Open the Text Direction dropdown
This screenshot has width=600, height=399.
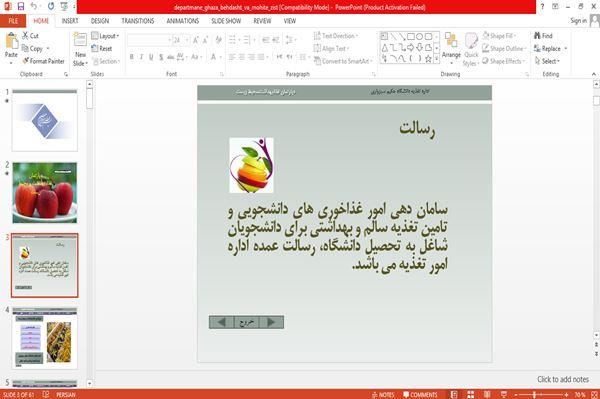[336, 36]
